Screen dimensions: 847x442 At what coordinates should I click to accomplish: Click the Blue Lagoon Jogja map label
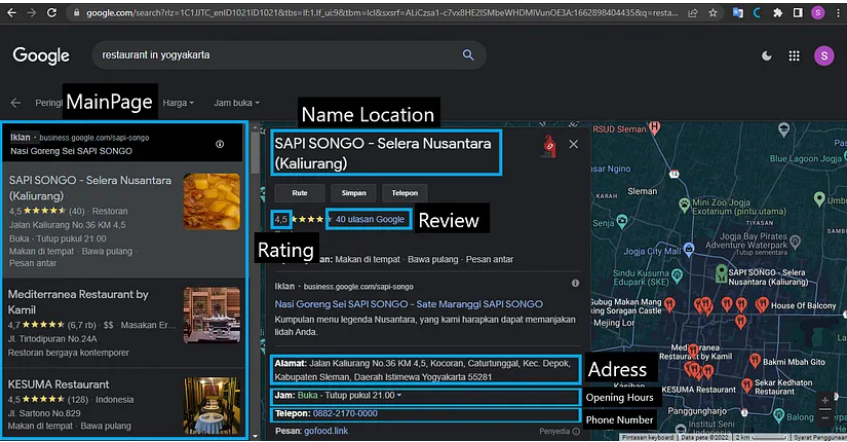pos(805,158)
